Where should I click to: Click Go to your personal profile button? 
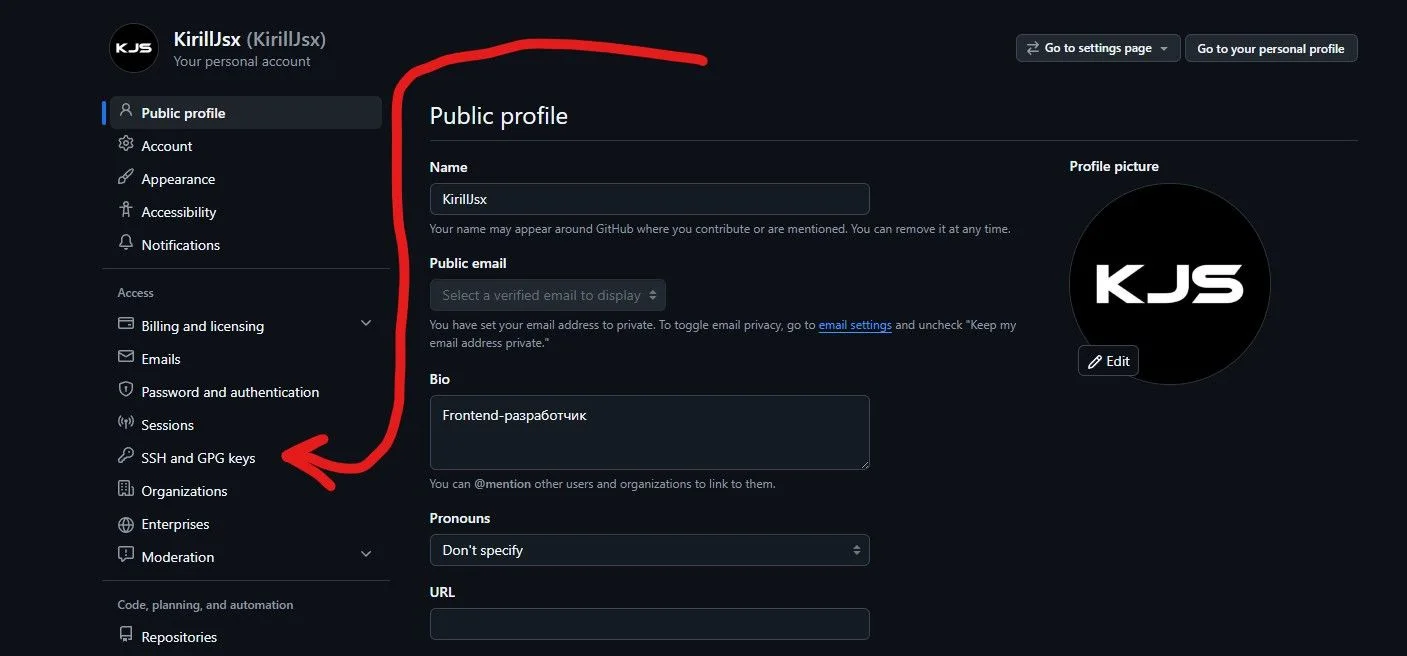pos(1270,48)
